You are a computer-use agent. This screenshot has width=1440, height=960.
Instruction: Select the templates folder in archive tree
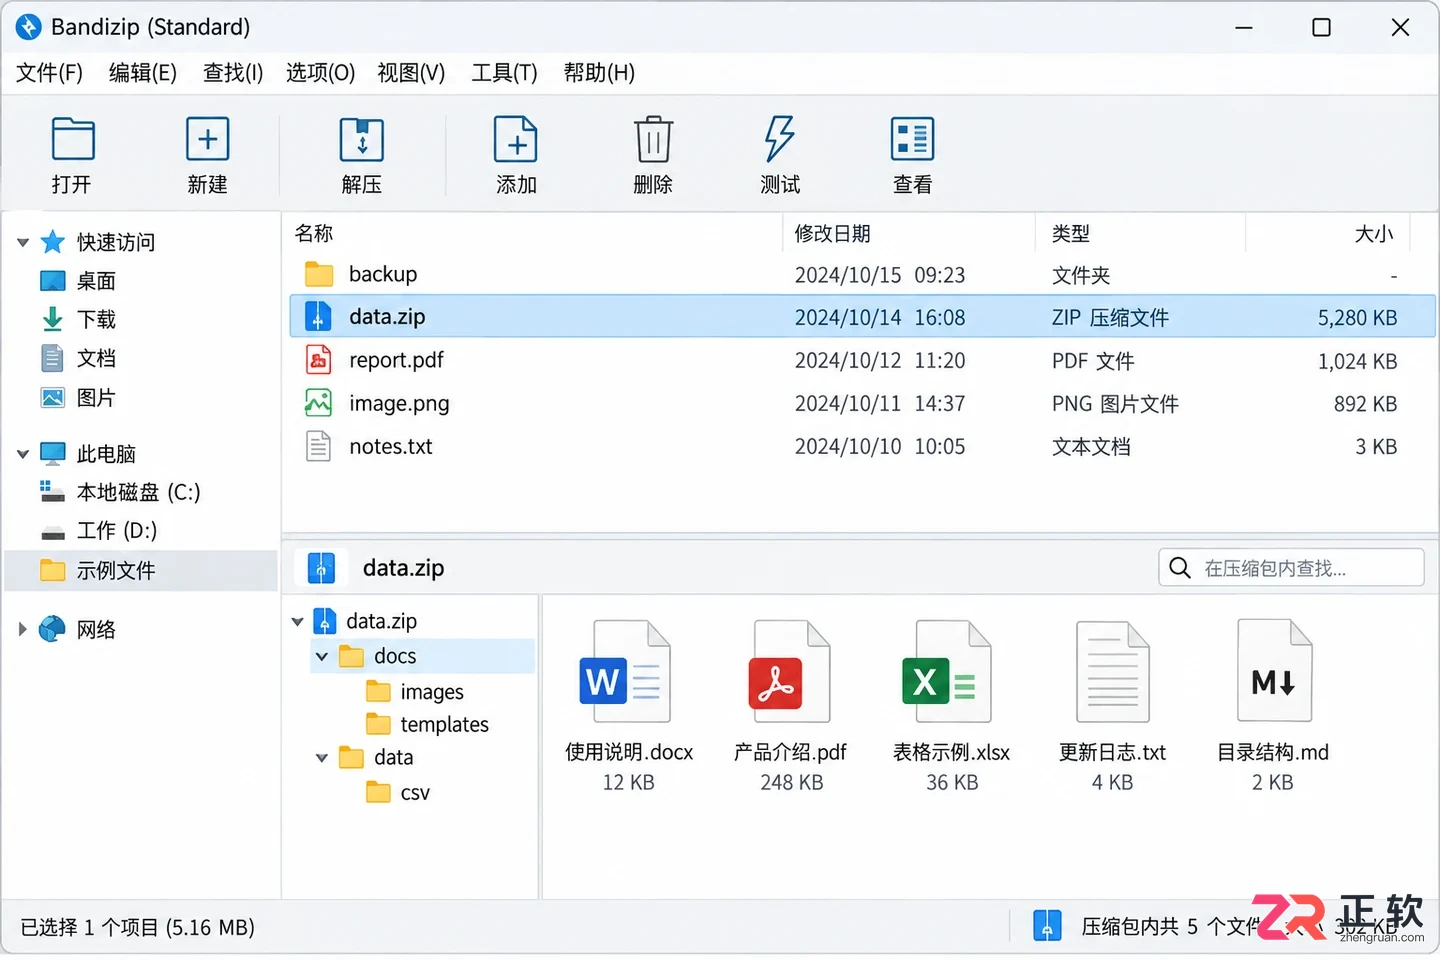point(444,725)
